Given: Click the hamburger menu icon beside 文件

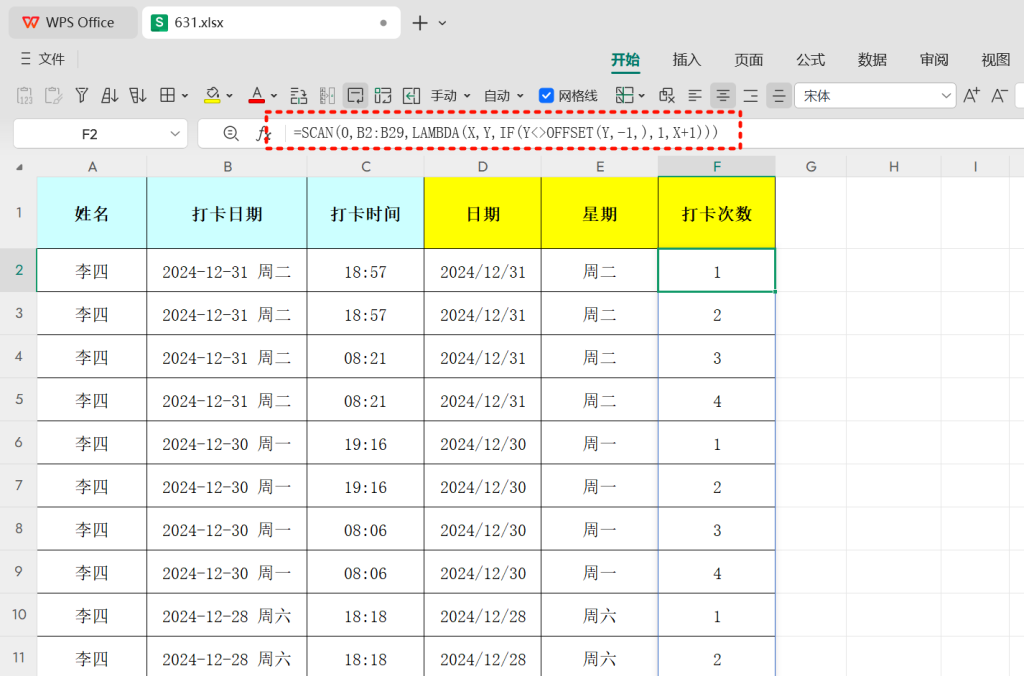Looking at the screenshot, I should [x=25, y=59].
